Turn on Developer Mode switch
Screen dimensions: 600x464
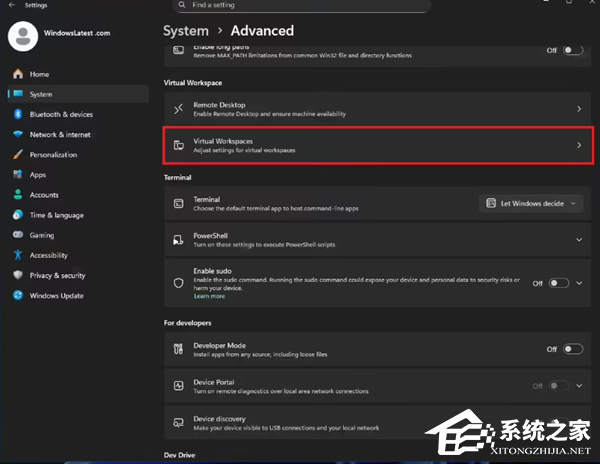[x=573, y=349]
